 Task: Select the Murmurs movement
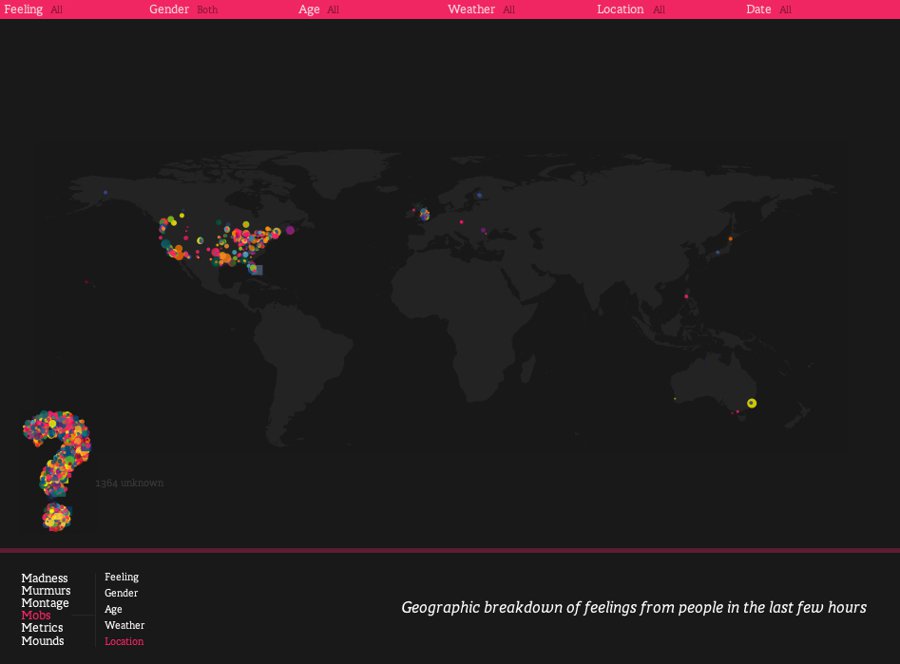[46, 591]
